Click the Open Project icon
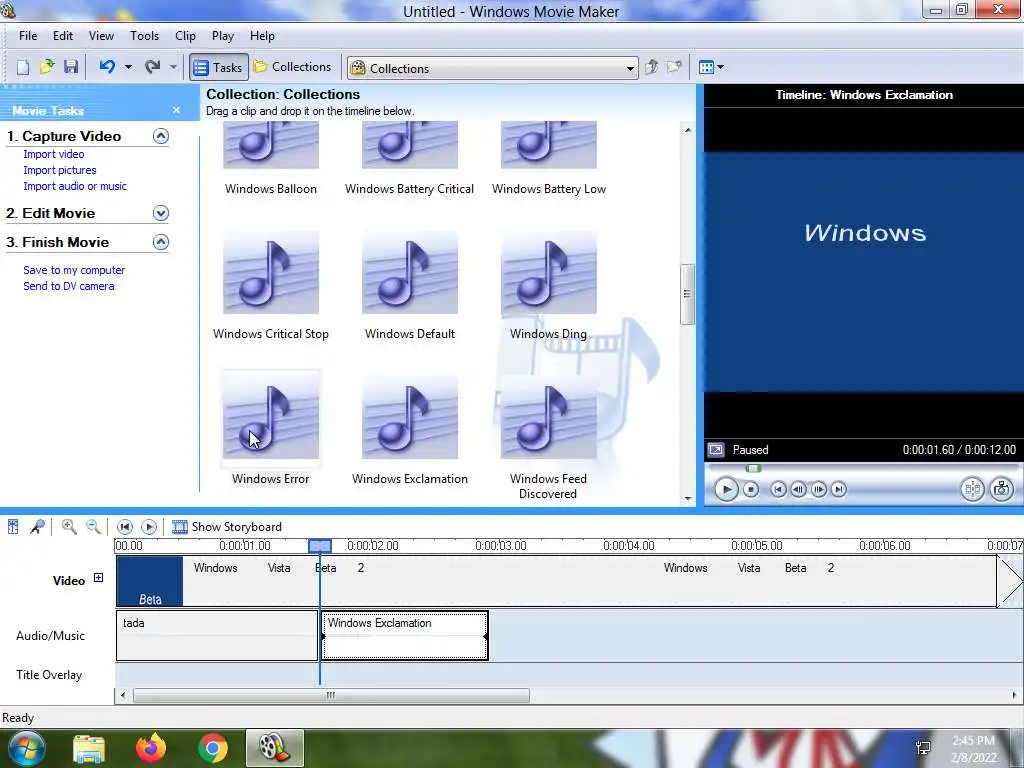The width and height of the screenshot is (1024, 768). point(47,67)
